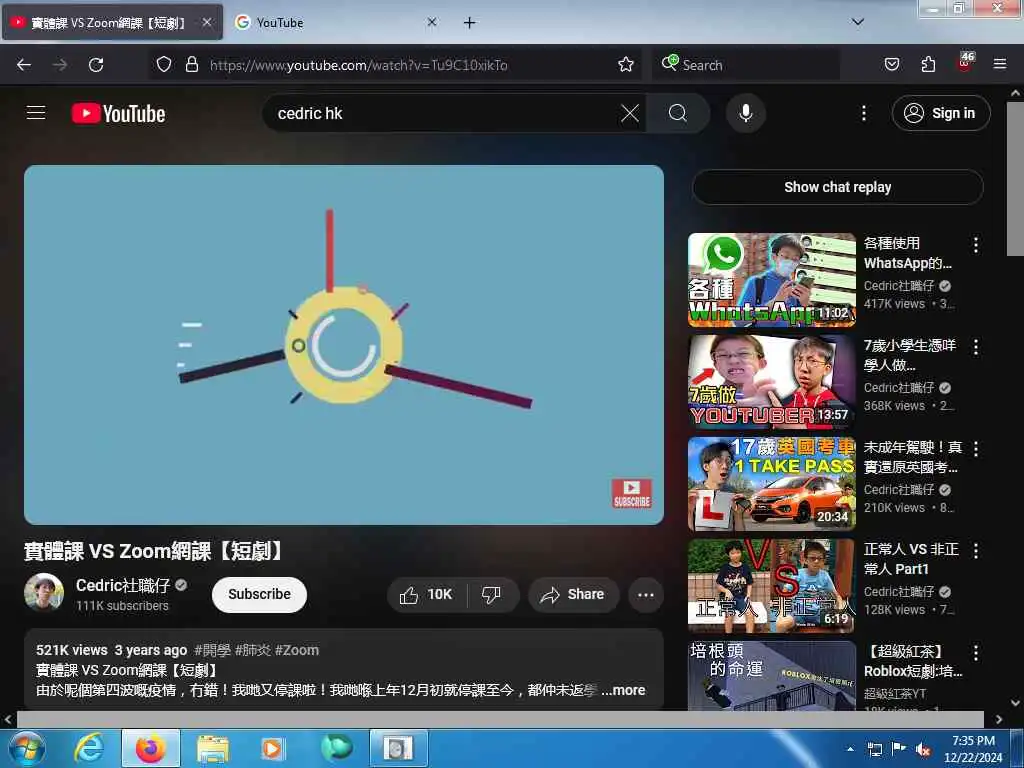Click the in-video SUBSCRIBE watermark button
The image size is (1024, 768).
632,493
